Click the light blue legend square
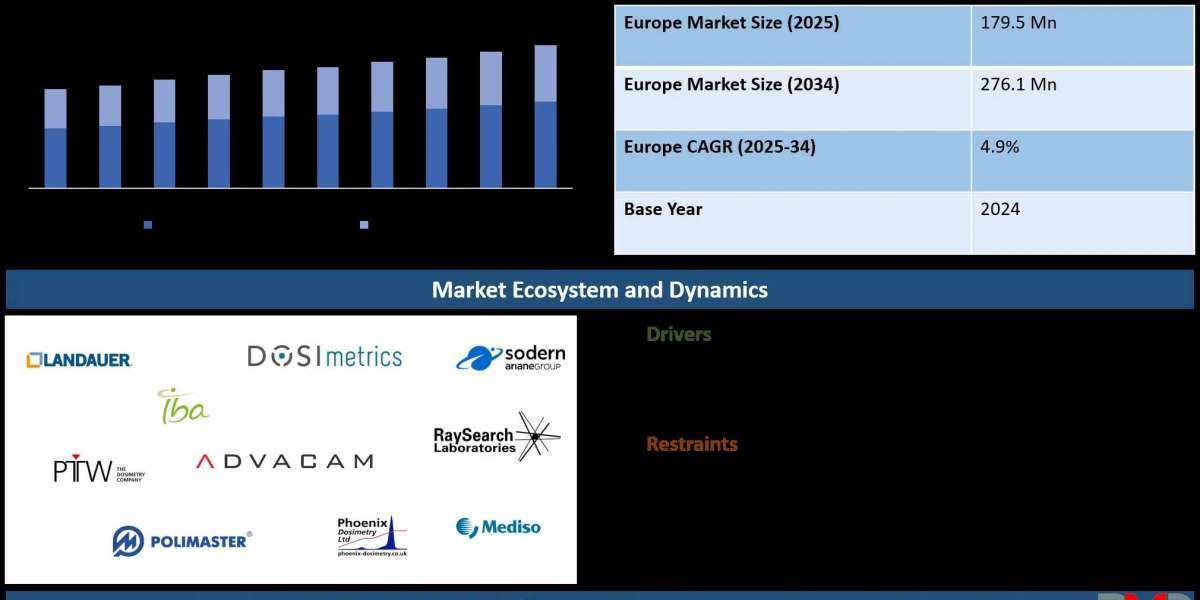This screenshot has height=600, width=1200. [x=364, y=225]
